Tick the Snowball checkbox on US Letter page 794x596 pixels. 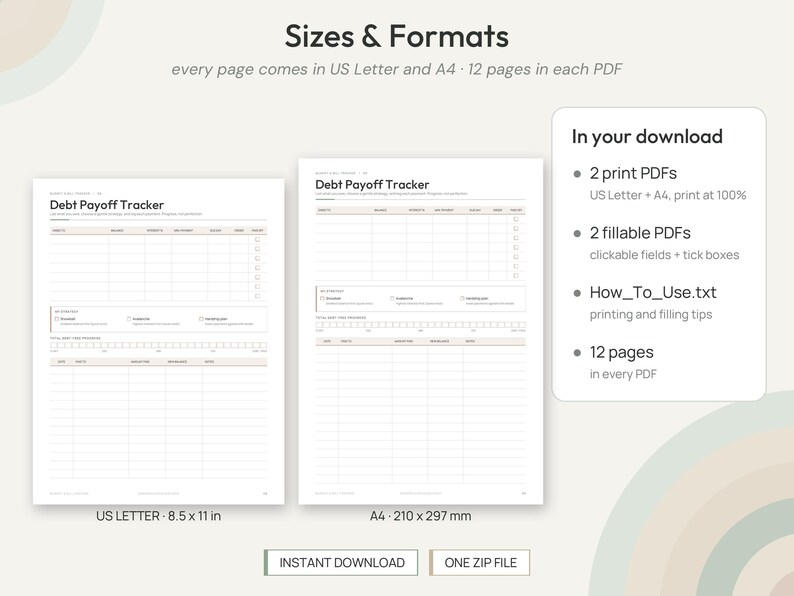tap(57, 319)
